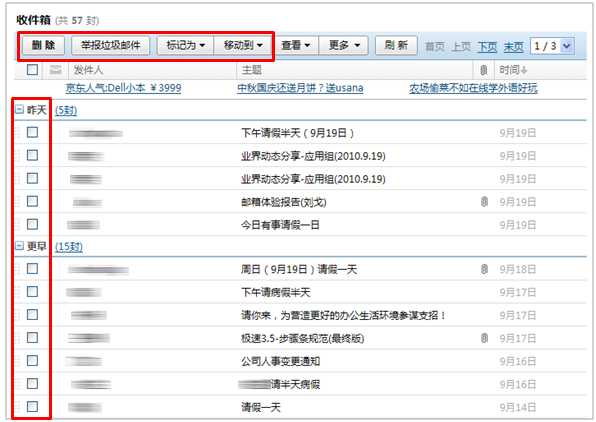Click the envelope read-status column icon
596x422 pixels.
pos(56,70)
